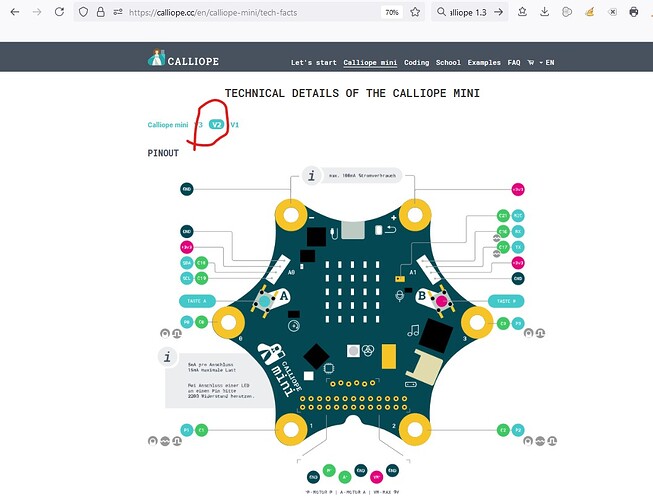Click the shield tracking protection icon

click(84, 12)
